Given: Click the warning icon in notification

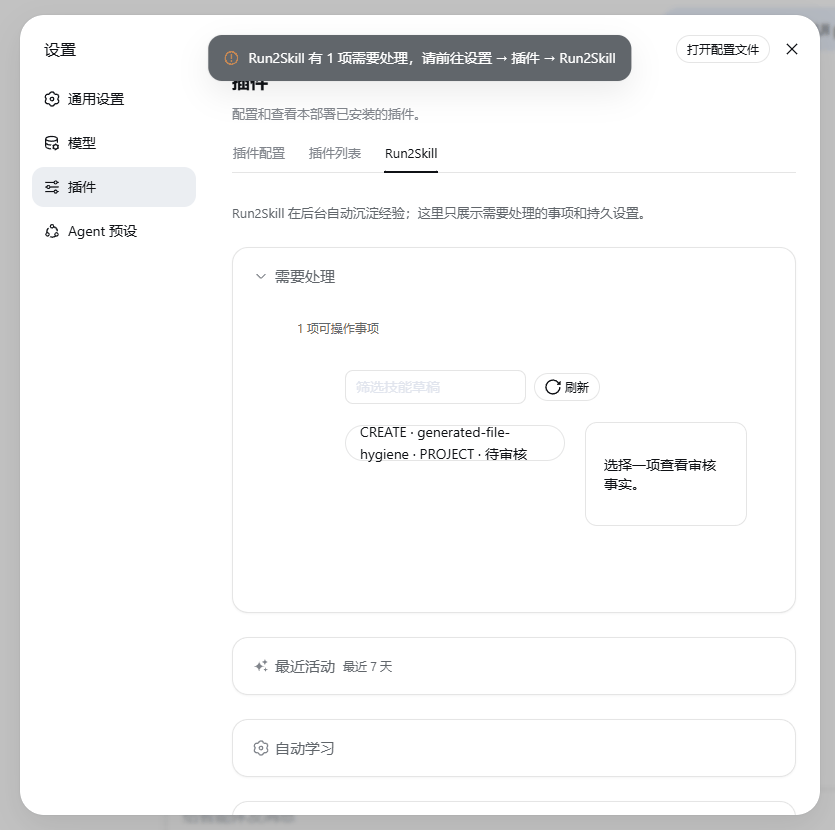Looking at the screenshot, I should pyautogui.click(x=231, y=58).
